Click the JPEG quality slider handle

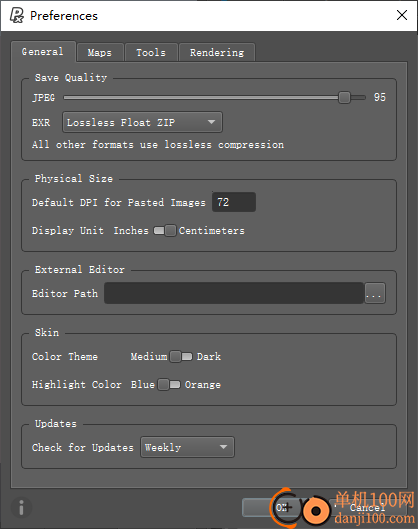344,98
